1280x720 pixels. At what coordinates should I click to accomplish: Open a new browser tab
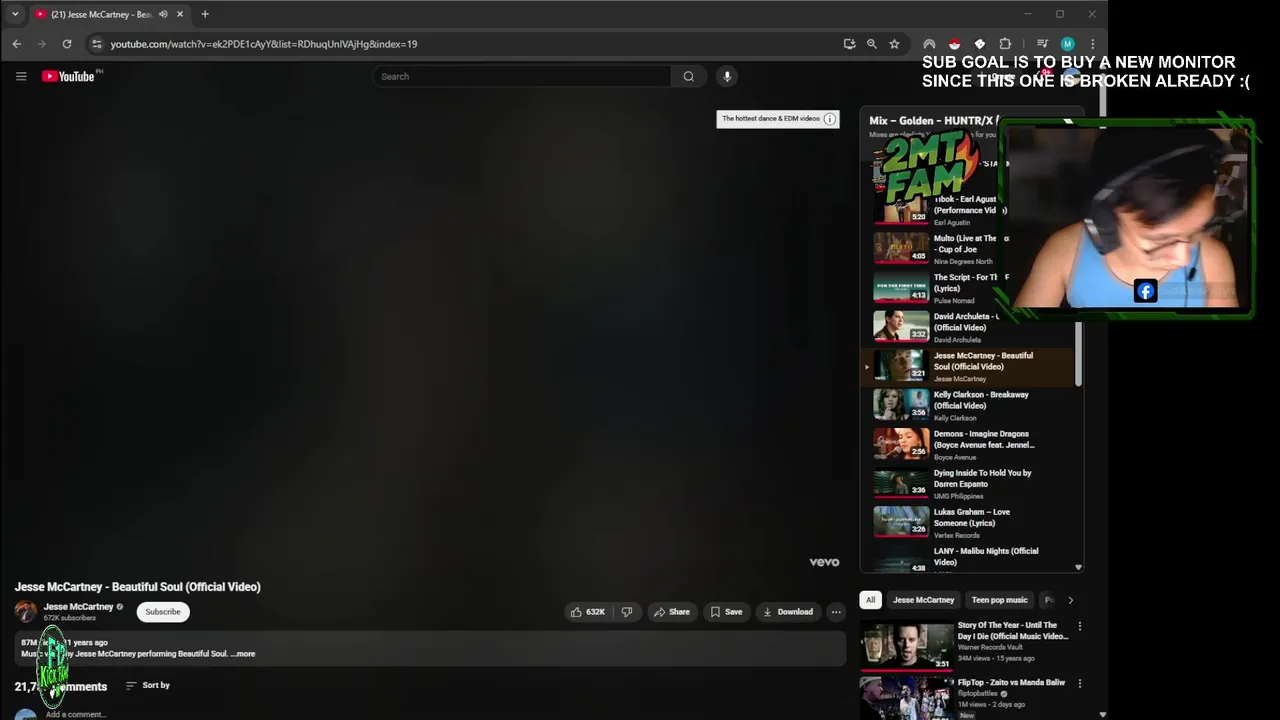205,14
